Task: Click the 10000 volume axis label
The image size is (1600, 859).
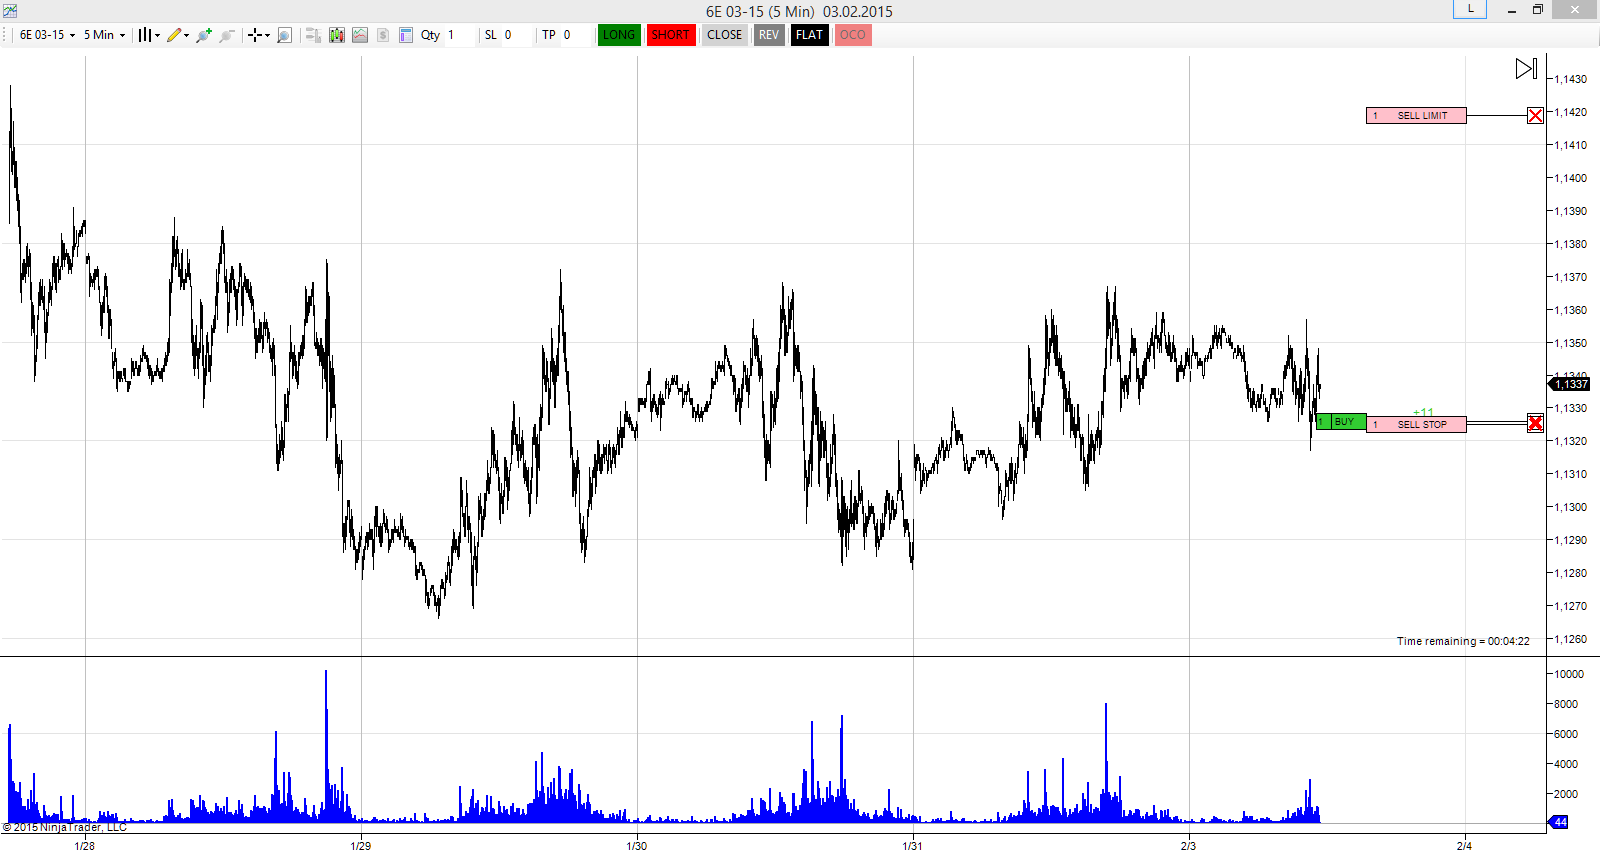Action: (x=1569, y=674)
